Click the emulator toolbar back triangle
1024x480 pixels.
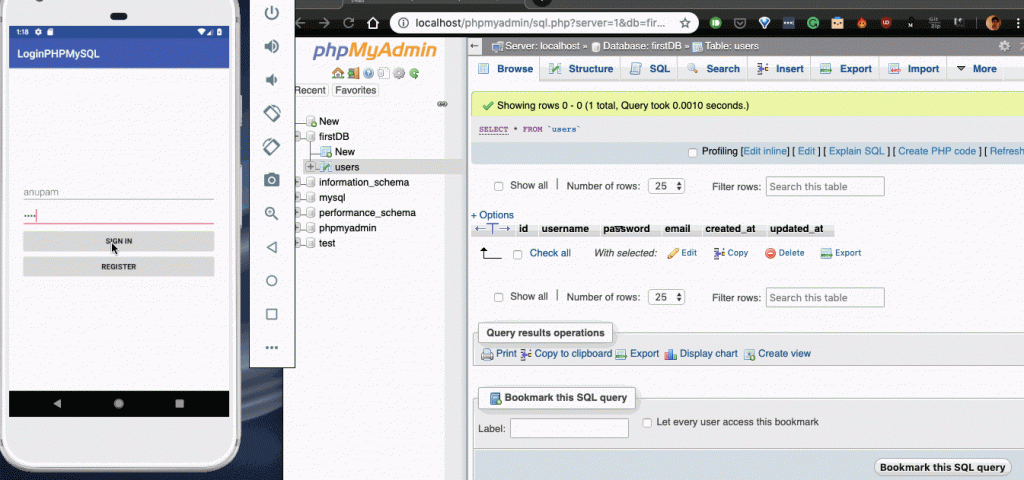(272, 248)
